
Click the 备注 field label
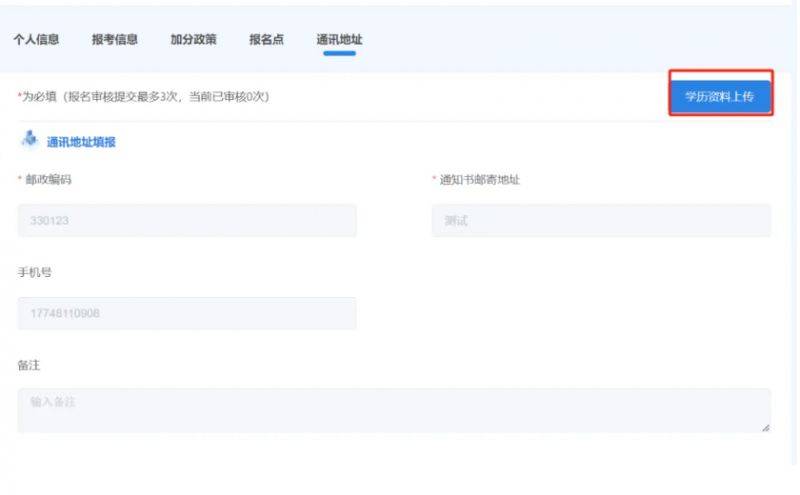coord(28,365)
